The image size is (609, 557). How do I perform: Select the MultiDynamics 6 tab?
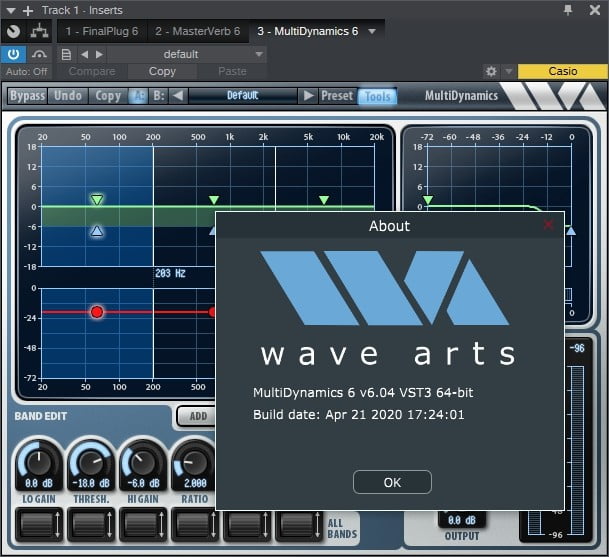pyautogui.click(x=308, y=31)
